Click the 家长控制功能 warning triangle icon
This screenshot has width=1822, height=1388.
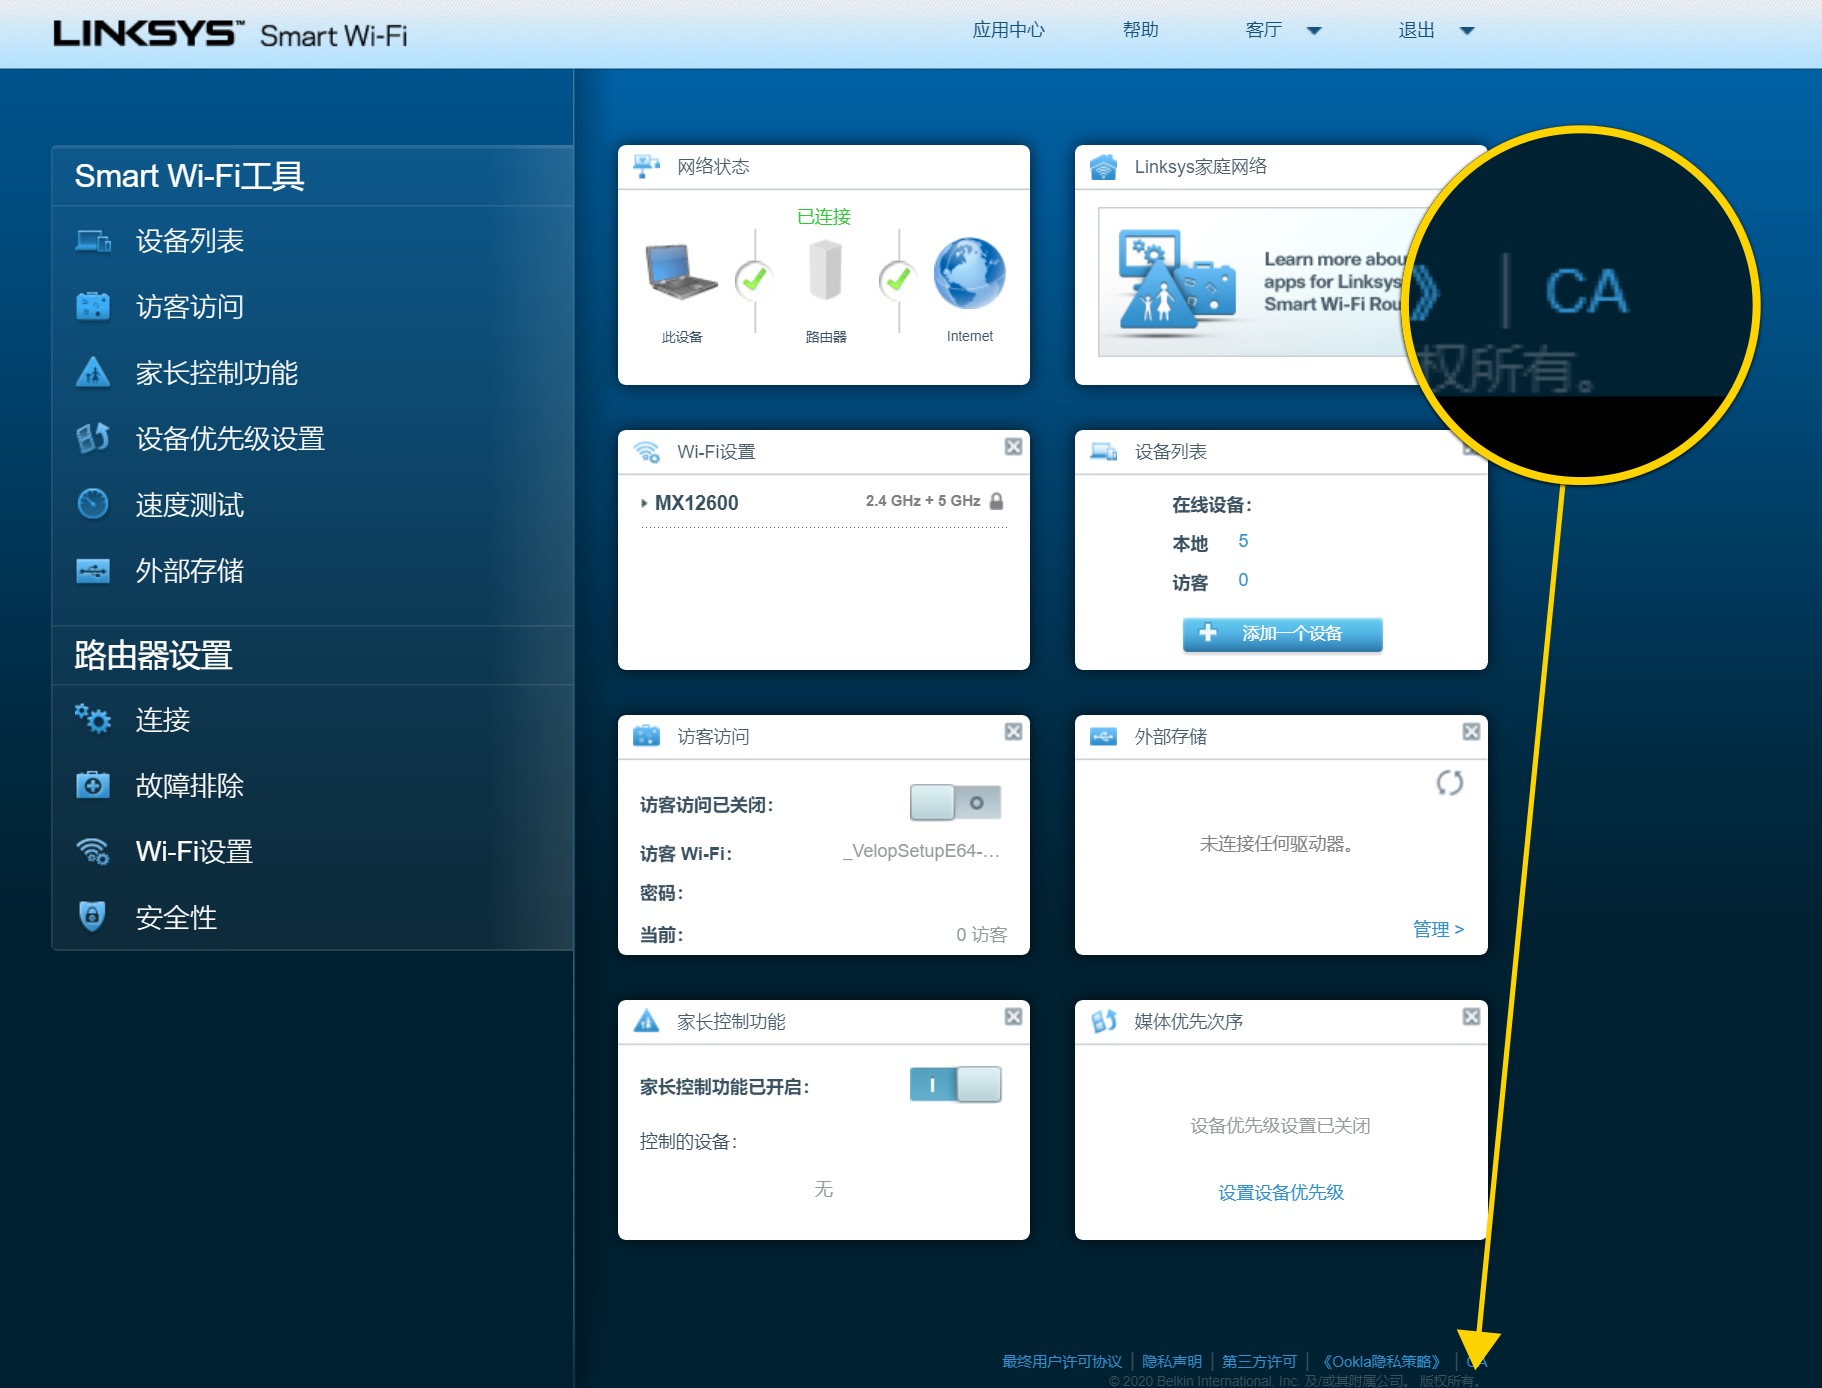click(x=93, y=373)
